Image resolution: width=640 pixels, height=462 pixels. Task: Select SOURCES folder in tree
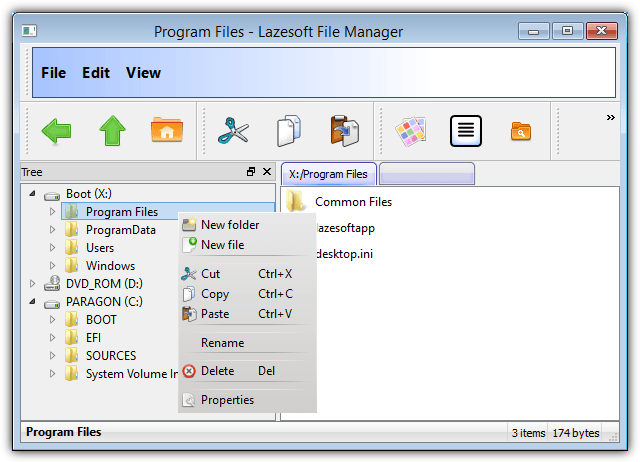(111, 355)
